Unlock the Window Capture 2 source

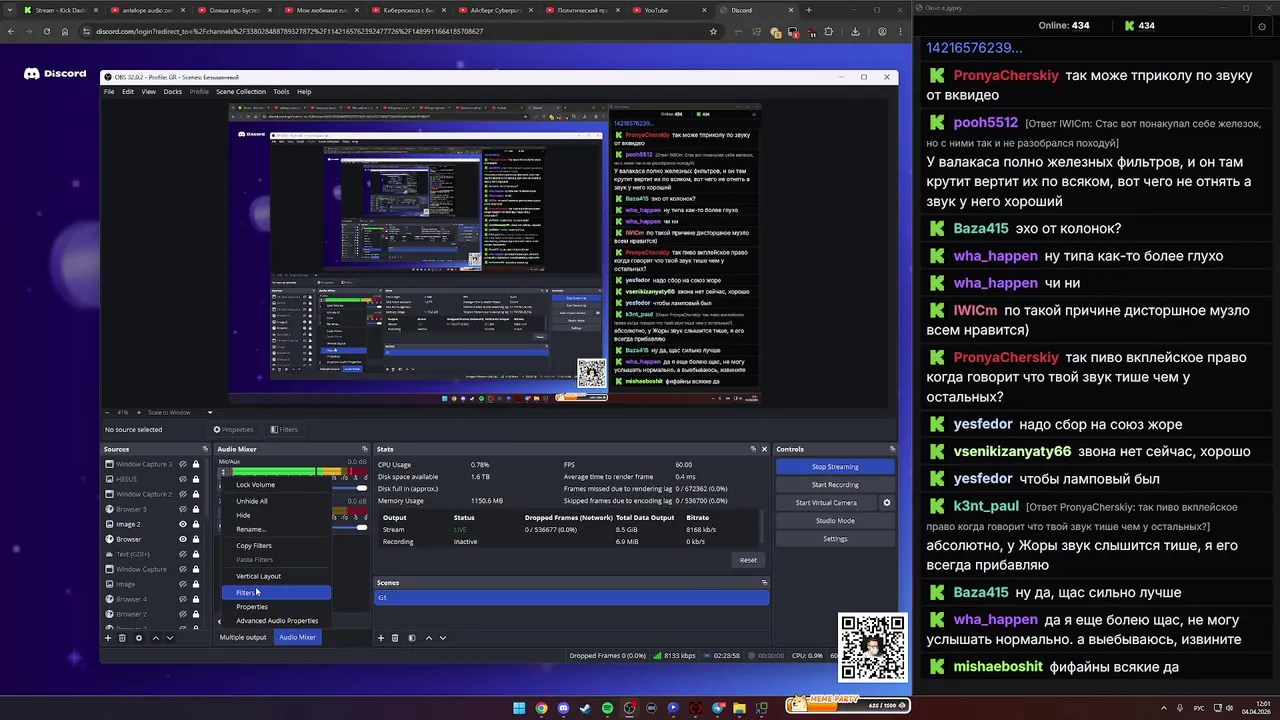tap(196, 494)
